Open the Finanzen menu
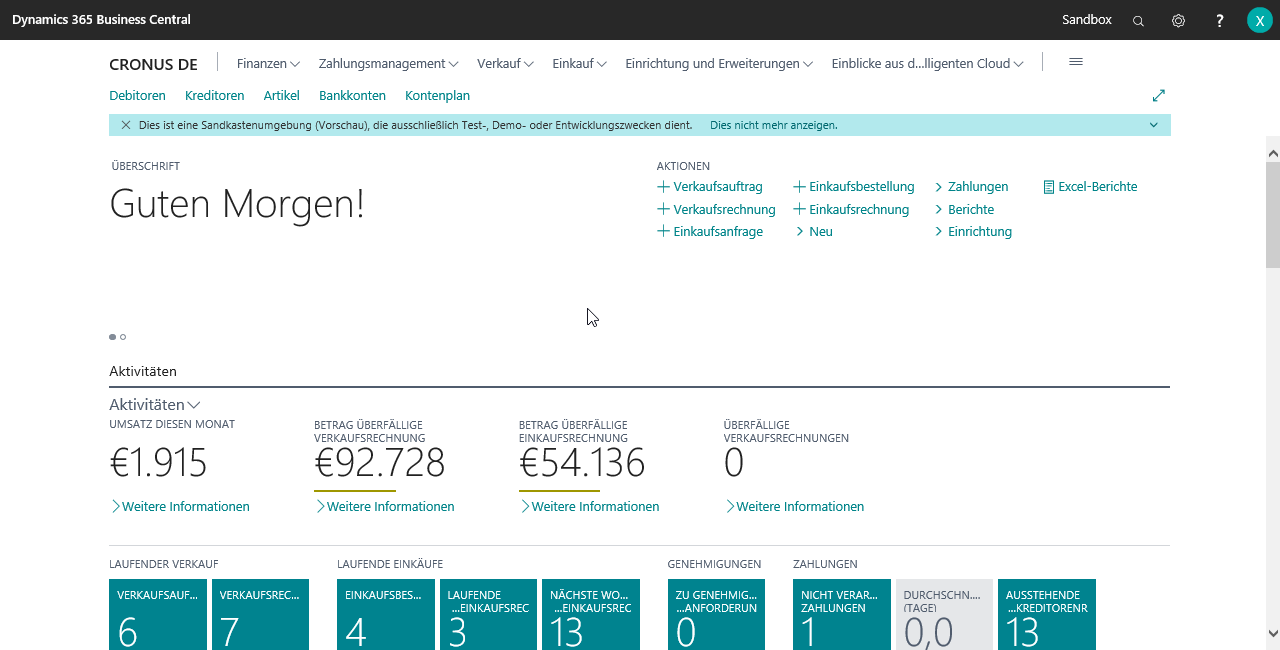1280x650 pixels. [268, 64]
